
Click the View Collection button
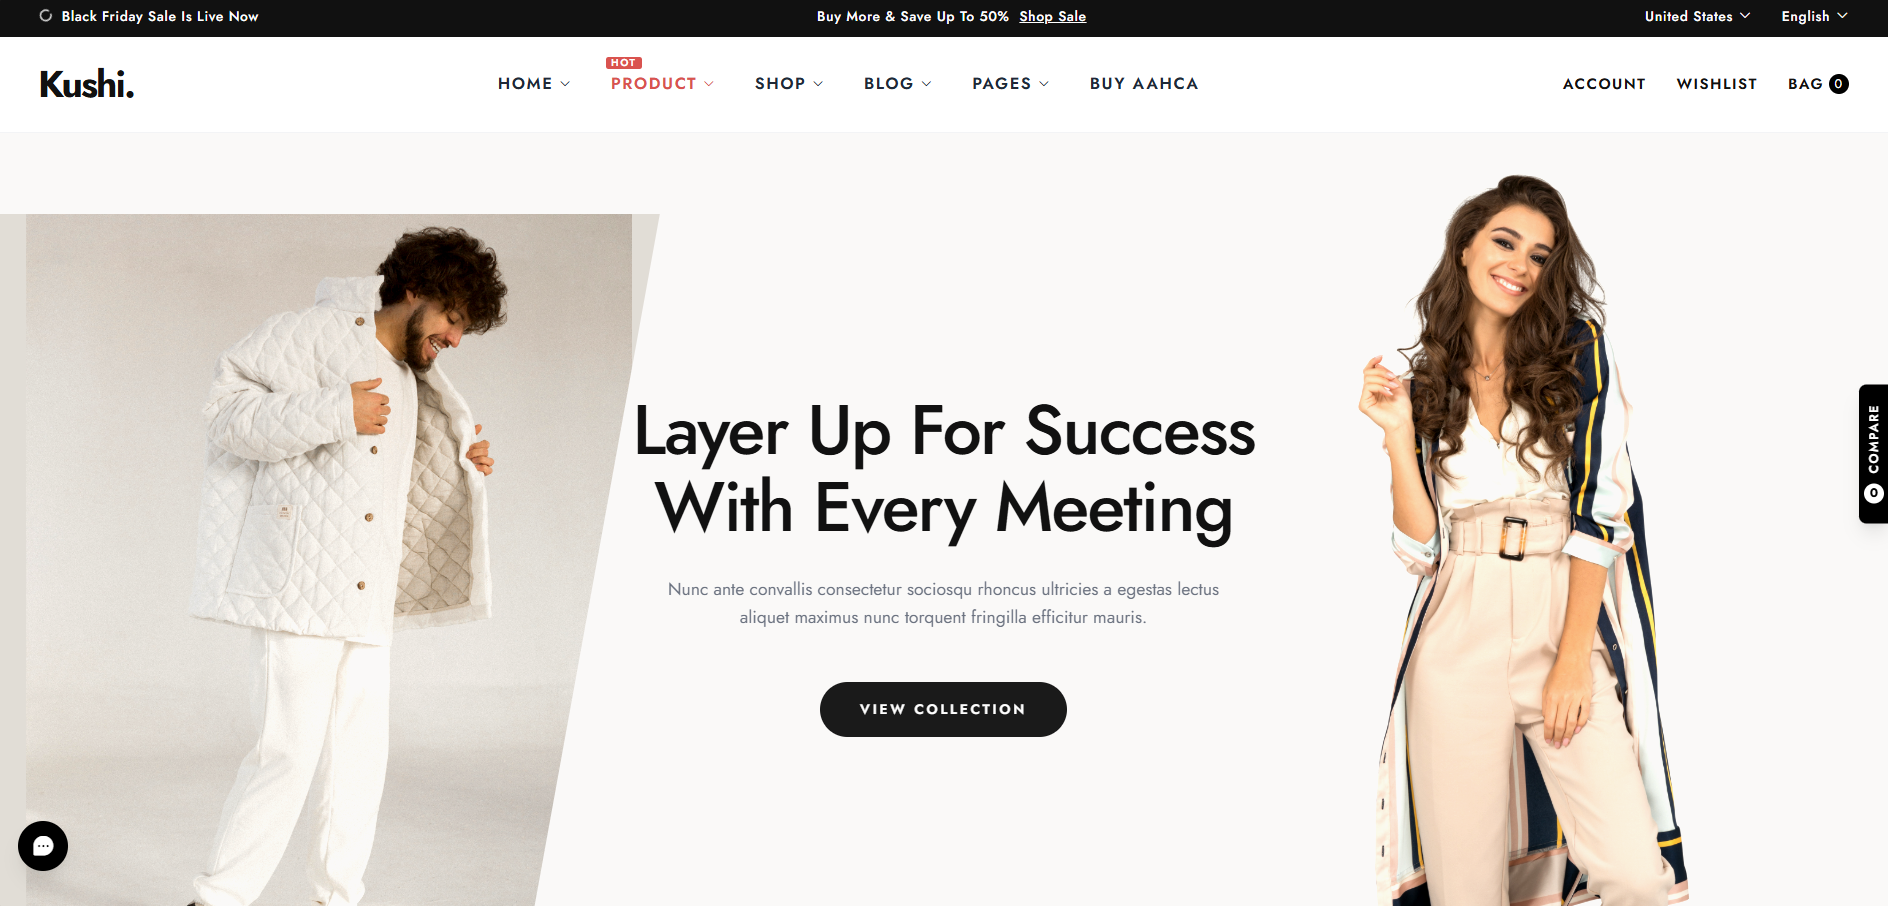943,709
